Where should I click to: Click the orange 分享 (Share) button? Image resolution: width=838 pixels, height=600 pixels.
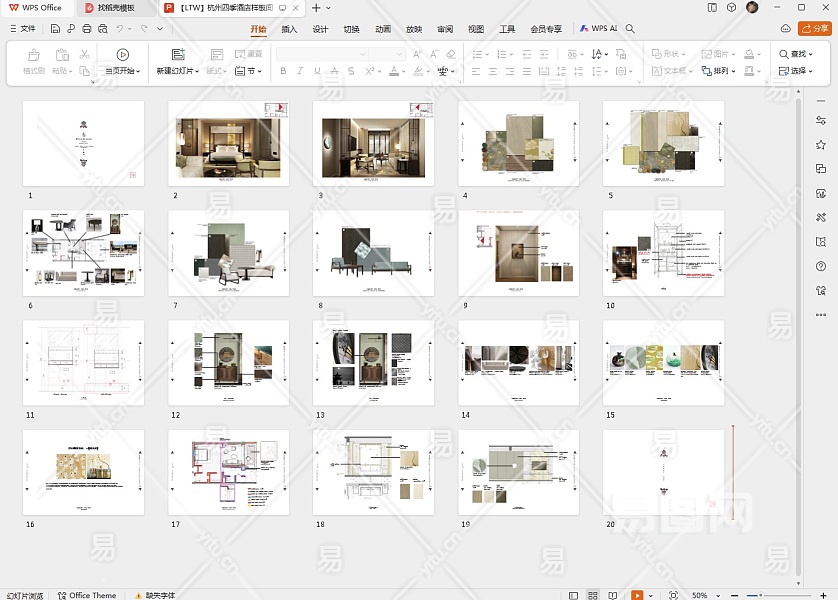point(814,29)
